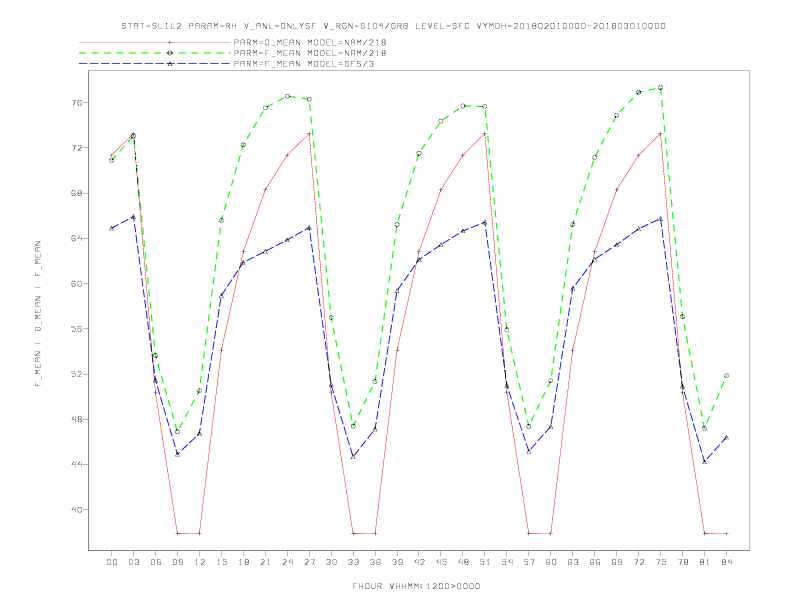Click x-axis forecast hour label 51

tap(485, 562)
